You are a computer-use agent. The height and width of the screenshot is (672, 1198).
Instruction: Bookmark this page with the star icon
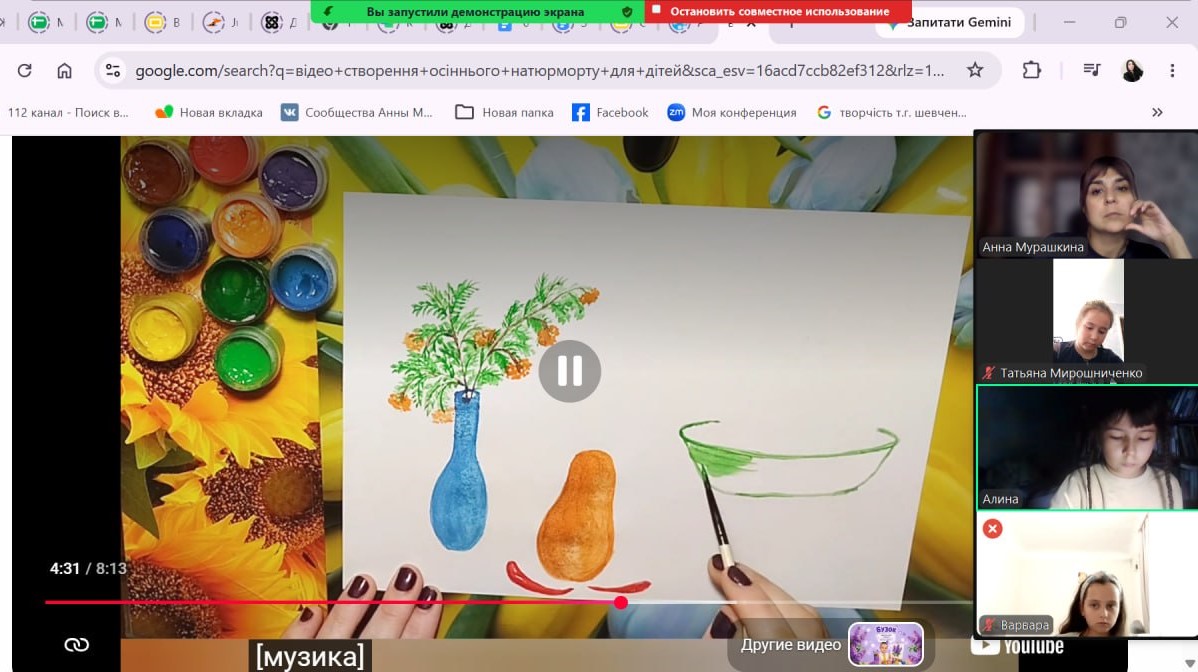point(975,70)
